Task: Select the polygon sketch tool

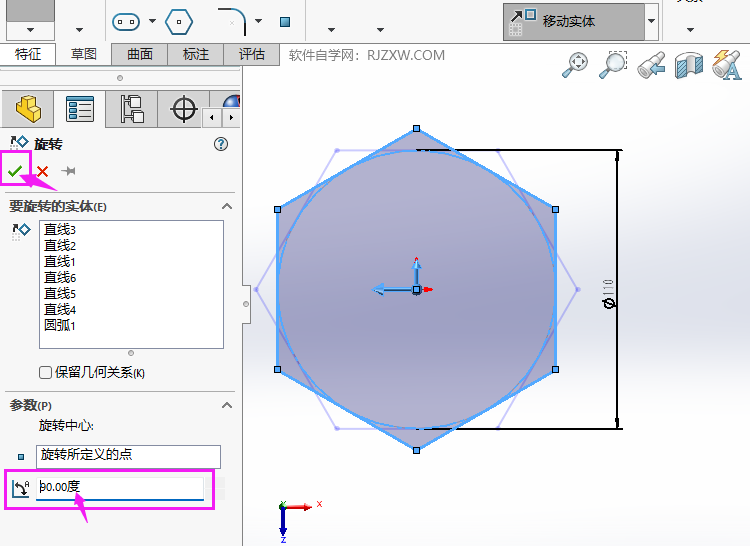Action: point(177,21)
